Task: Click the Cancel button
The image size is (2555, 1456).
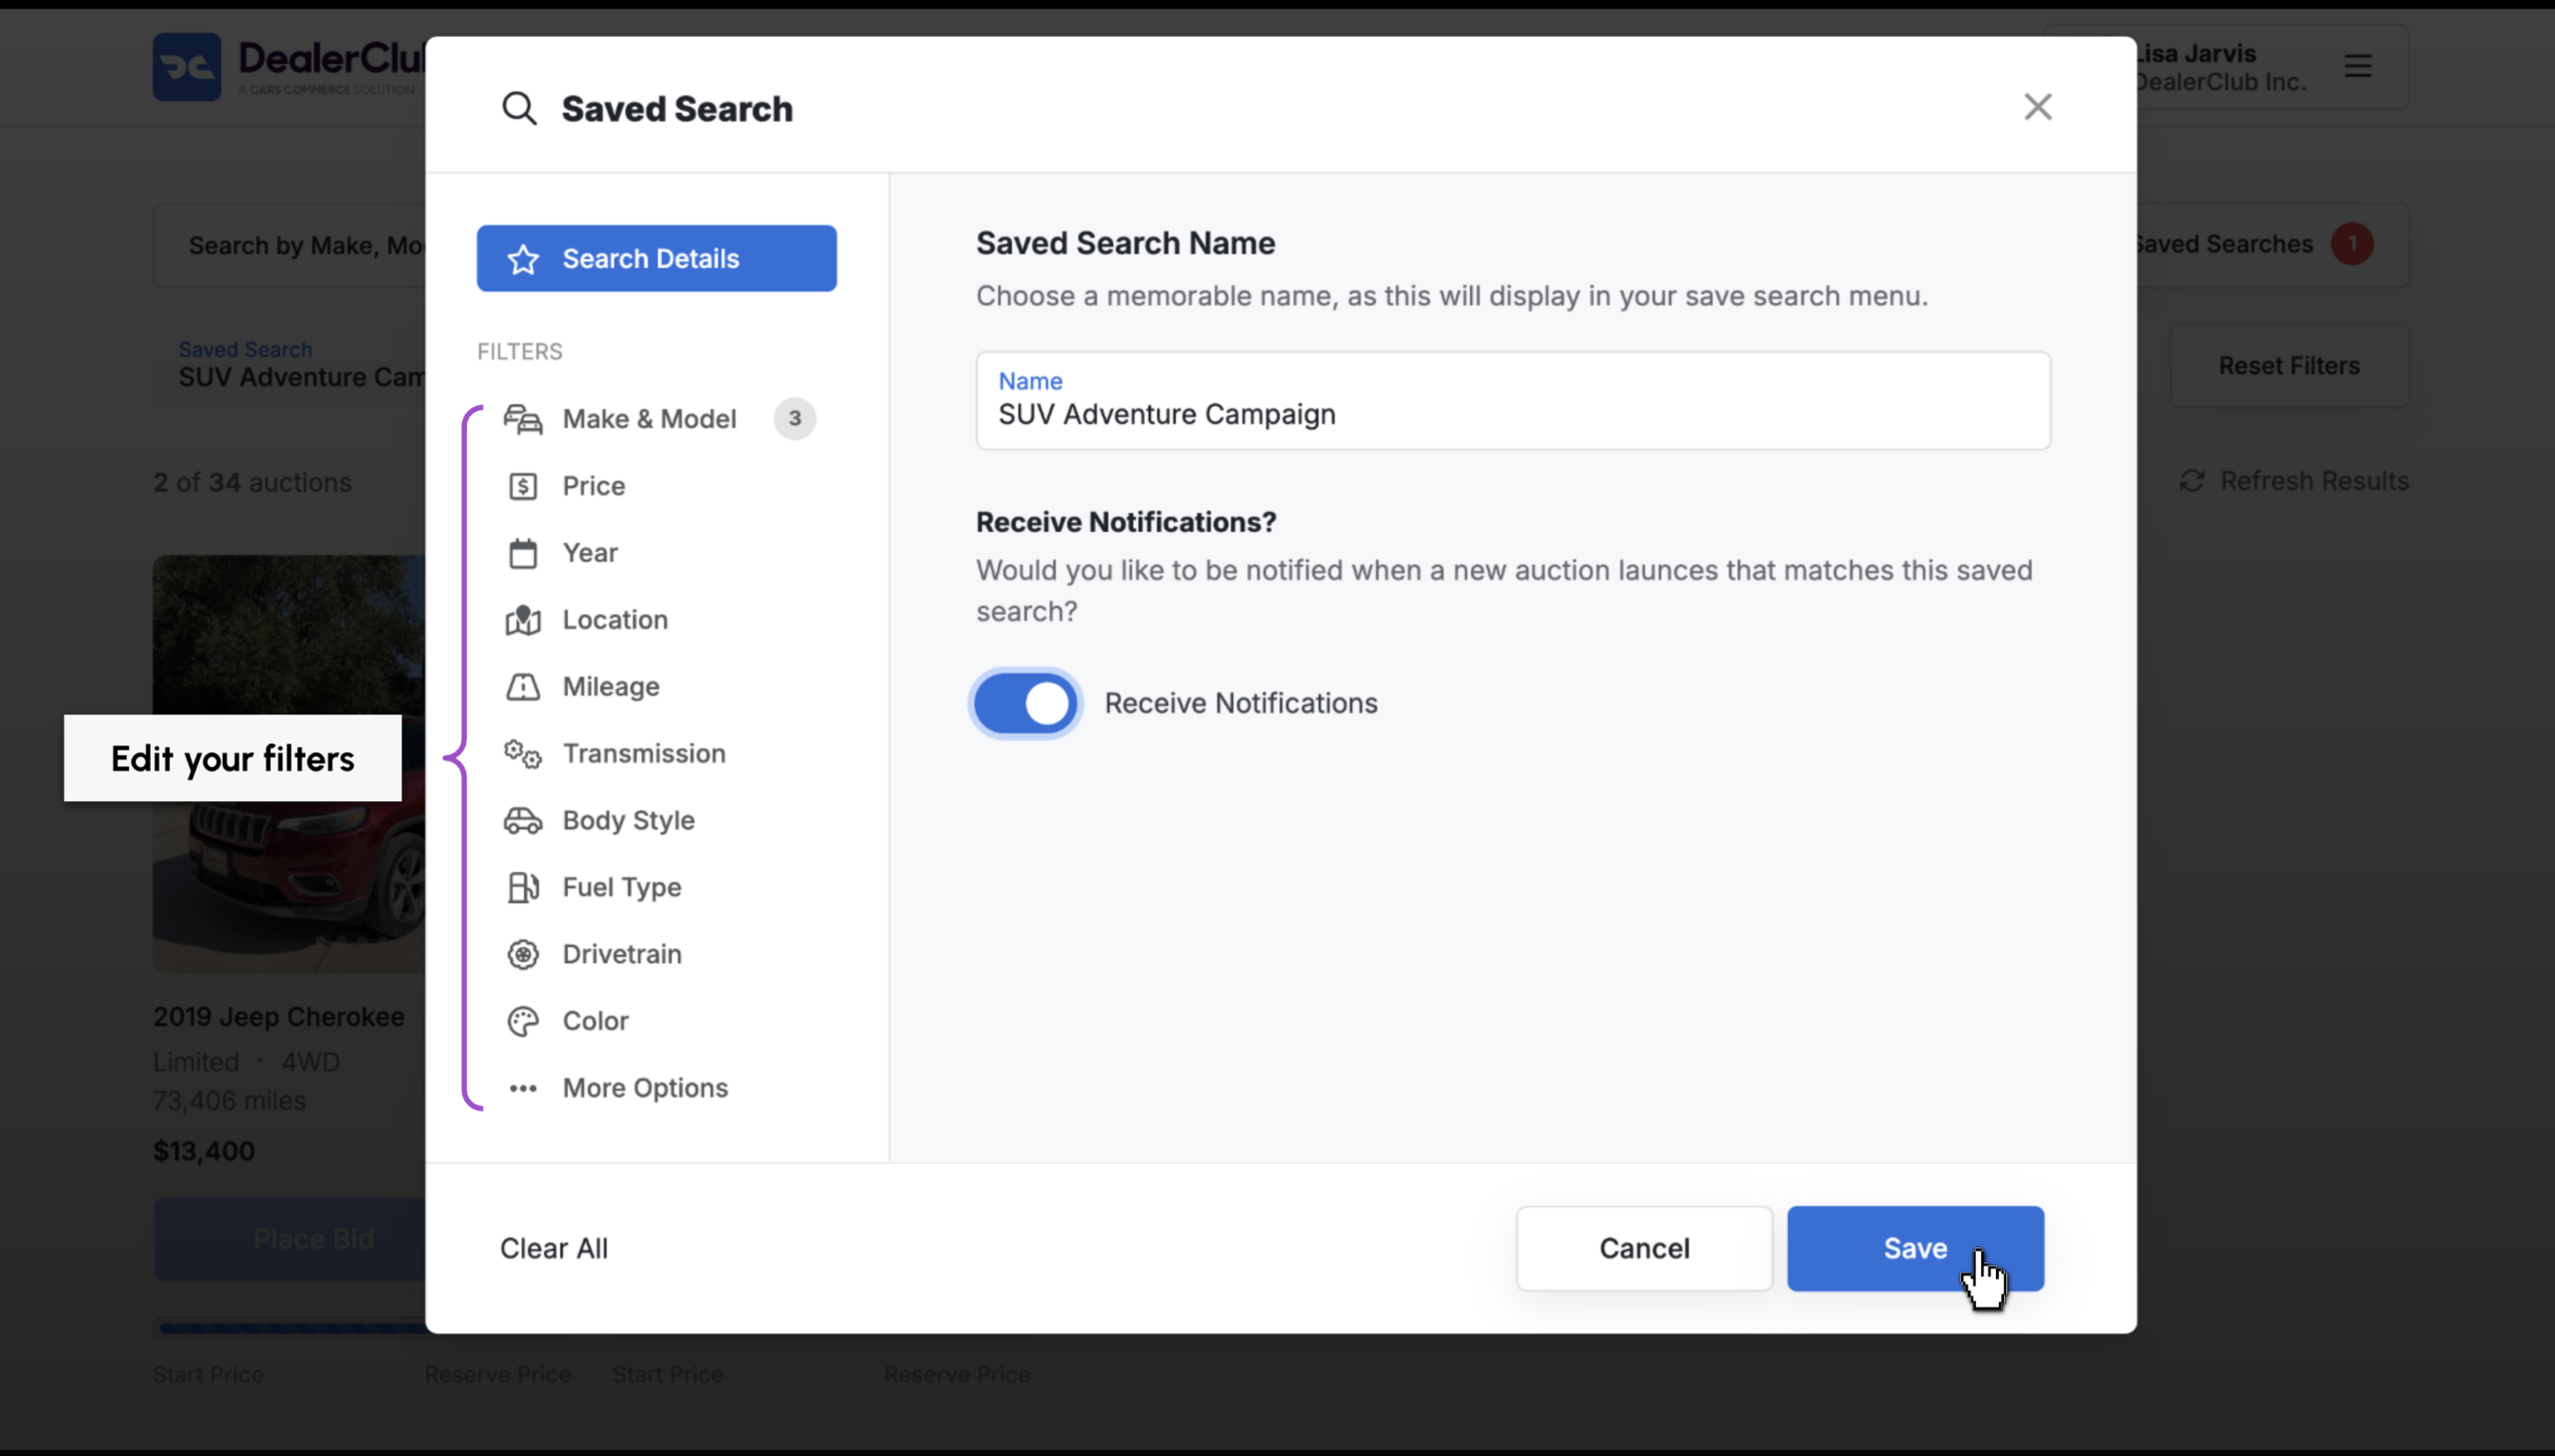Action: click(1644, 1248)
